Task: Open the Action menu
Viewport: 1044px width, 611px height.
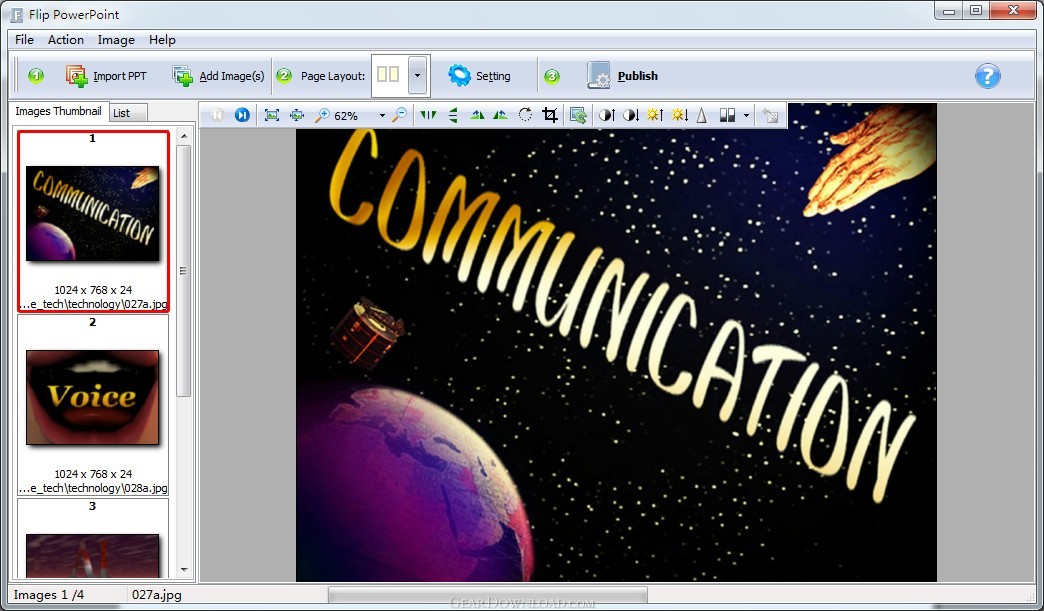Action: point(66,40)
